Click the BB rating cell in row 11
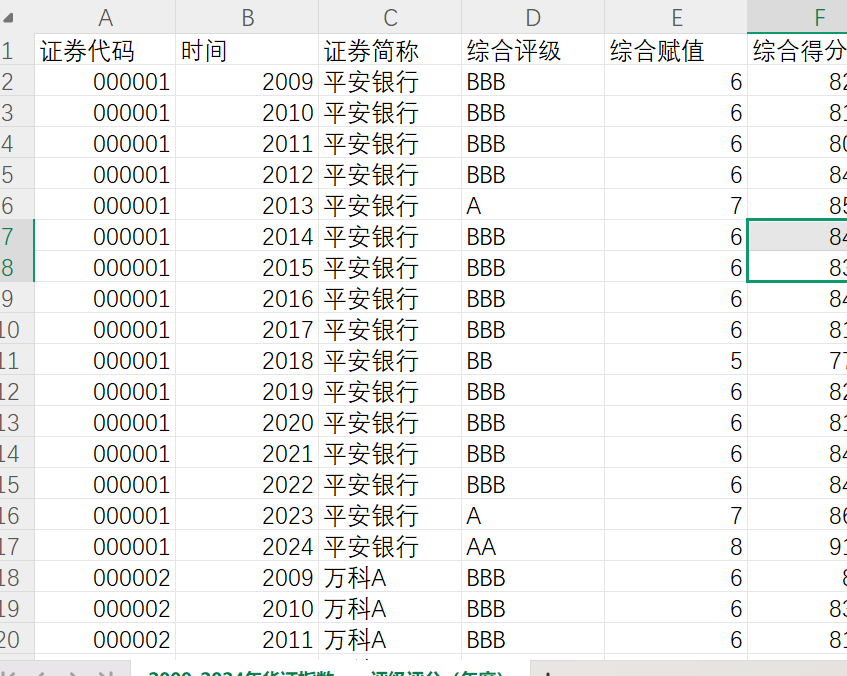The width and height of the screenshot is (847, 676). tap(532, 360)
